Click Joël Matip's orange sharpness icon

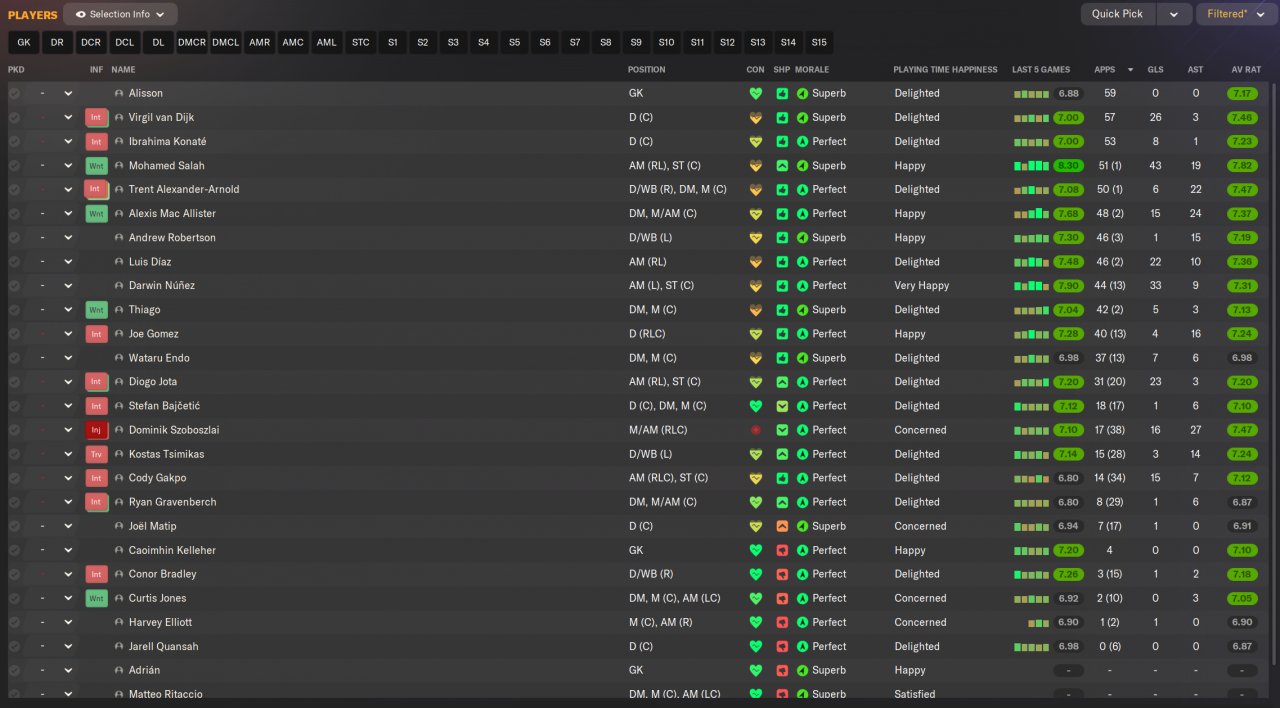782,526
